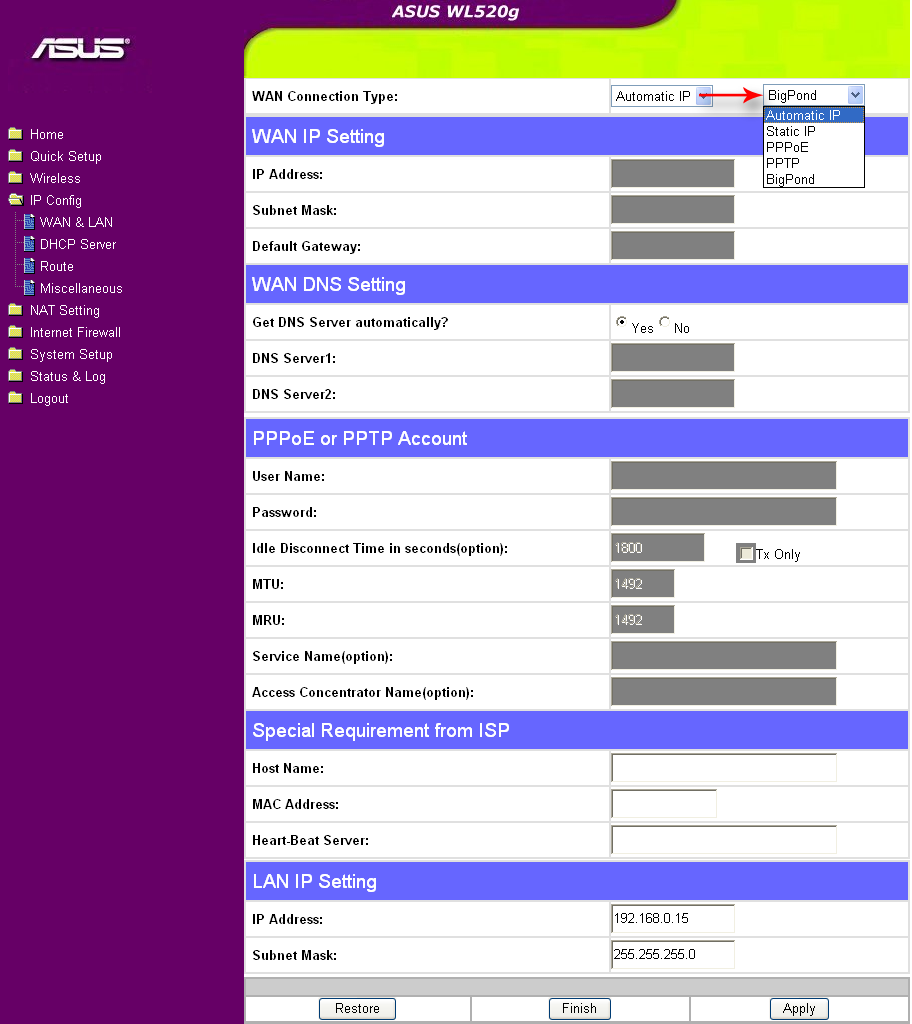The image size is (912, 1024).
Task: Click the Quick Setup folder icon
Action: coord(16,156)
